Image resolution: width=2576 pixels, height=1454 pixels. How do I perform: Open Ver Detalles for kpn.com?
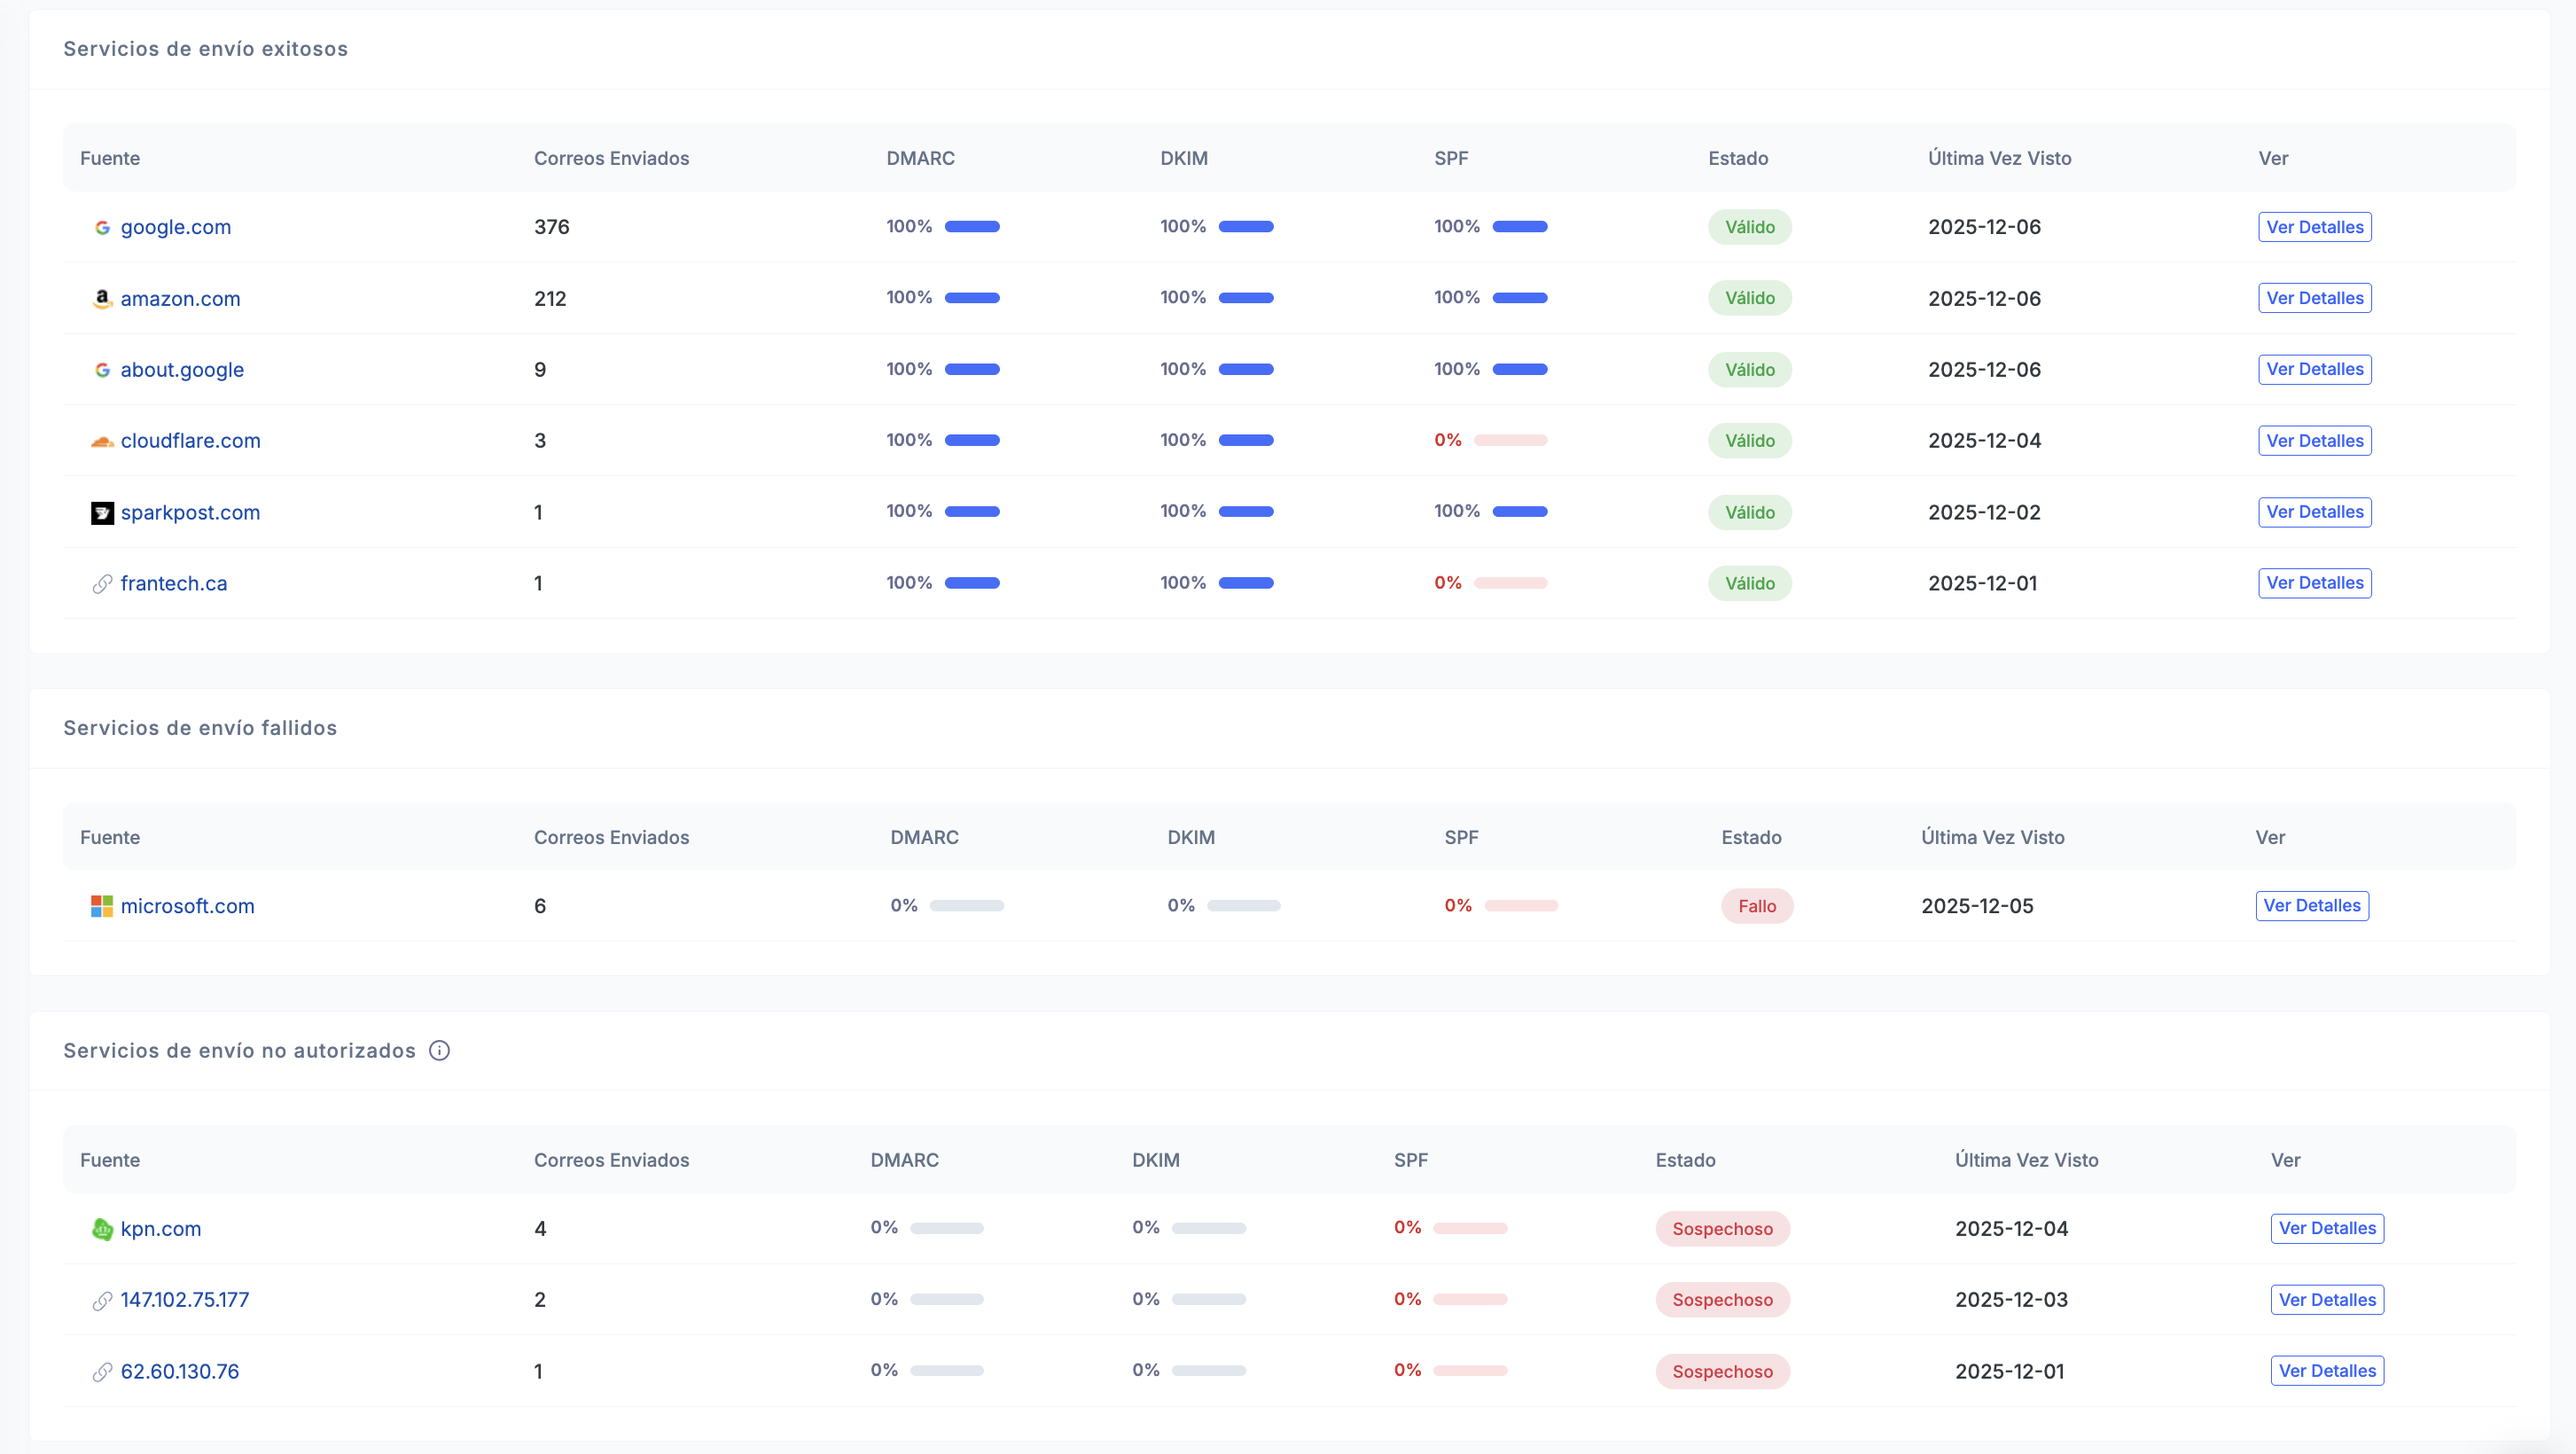(x=2327, y=1228)
